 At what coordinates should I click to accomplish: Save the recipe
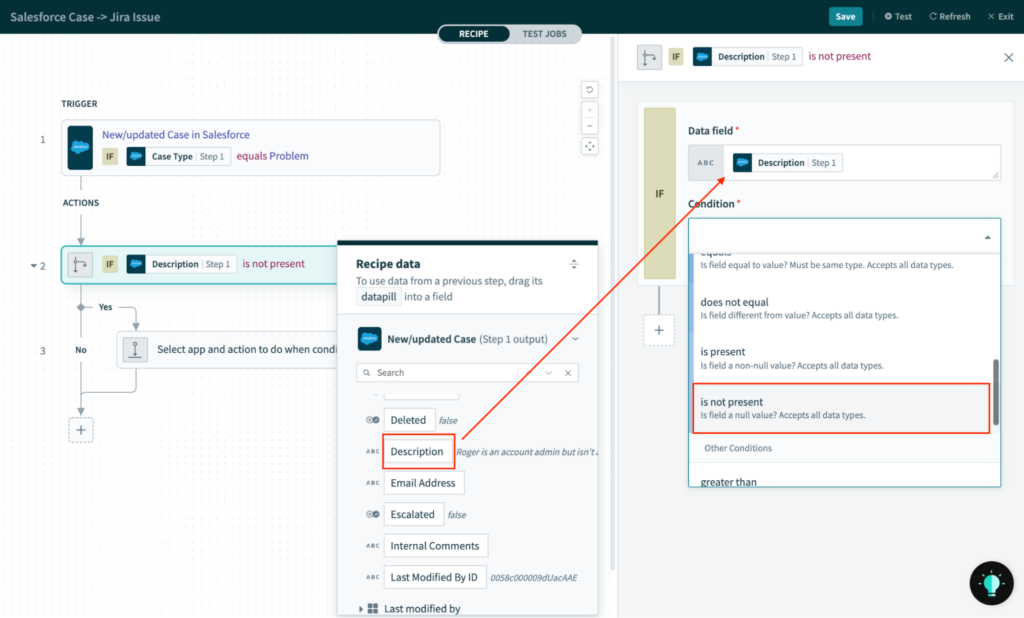pyautogui.click(x=845, y=16)
